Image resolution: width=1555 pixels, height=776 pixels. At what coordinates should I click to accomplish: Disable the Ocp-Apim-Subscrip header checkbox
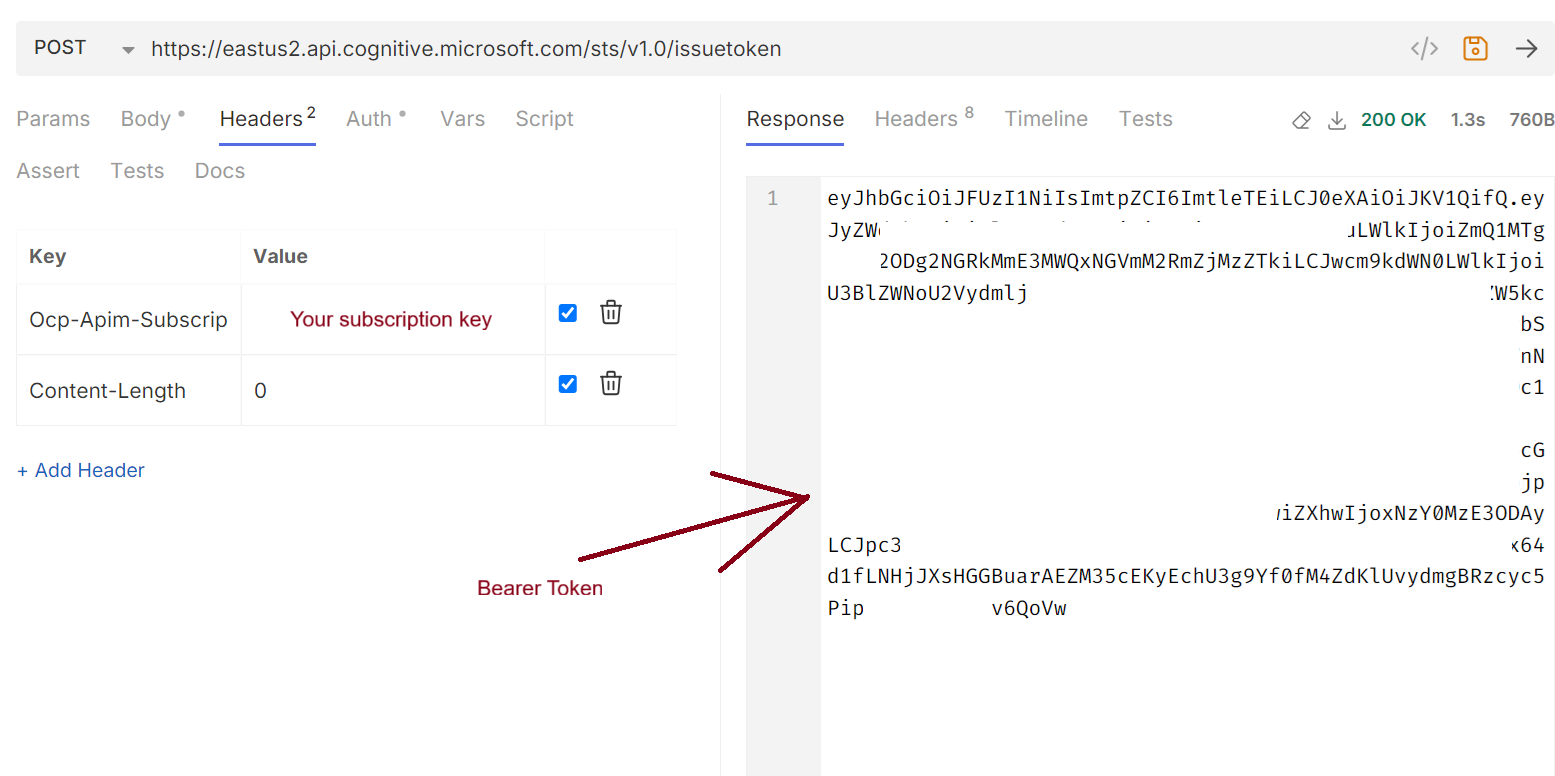pyautogui.click(x=567, y=312)
